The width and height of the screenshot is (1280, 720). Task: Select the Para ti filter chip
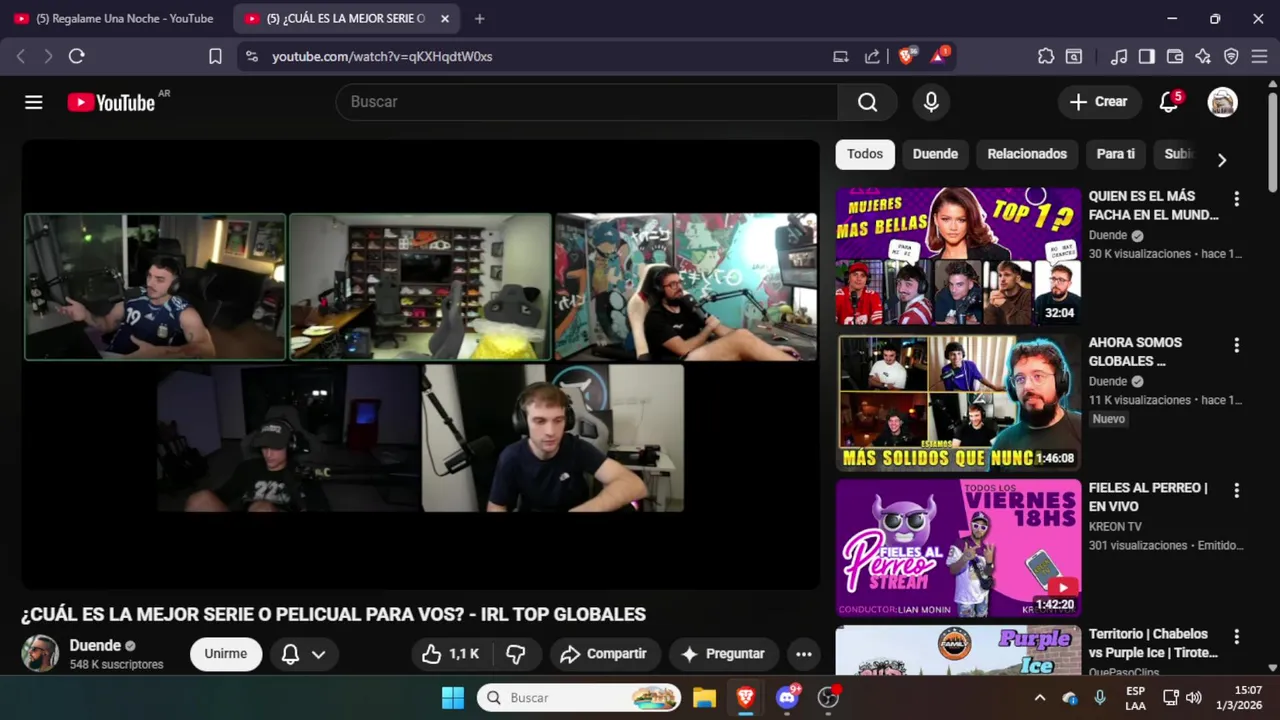coord(1115,154)
